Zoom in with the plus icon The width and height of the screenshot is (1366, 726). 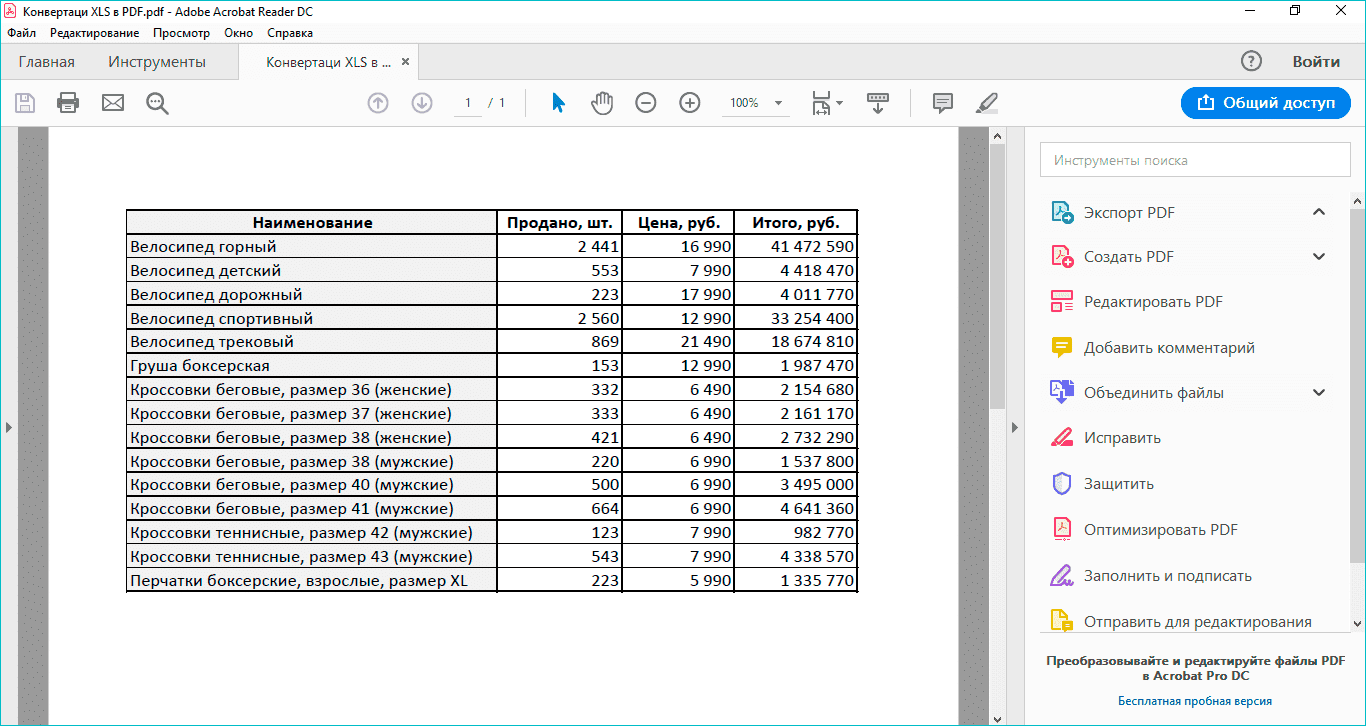point(689,102)
